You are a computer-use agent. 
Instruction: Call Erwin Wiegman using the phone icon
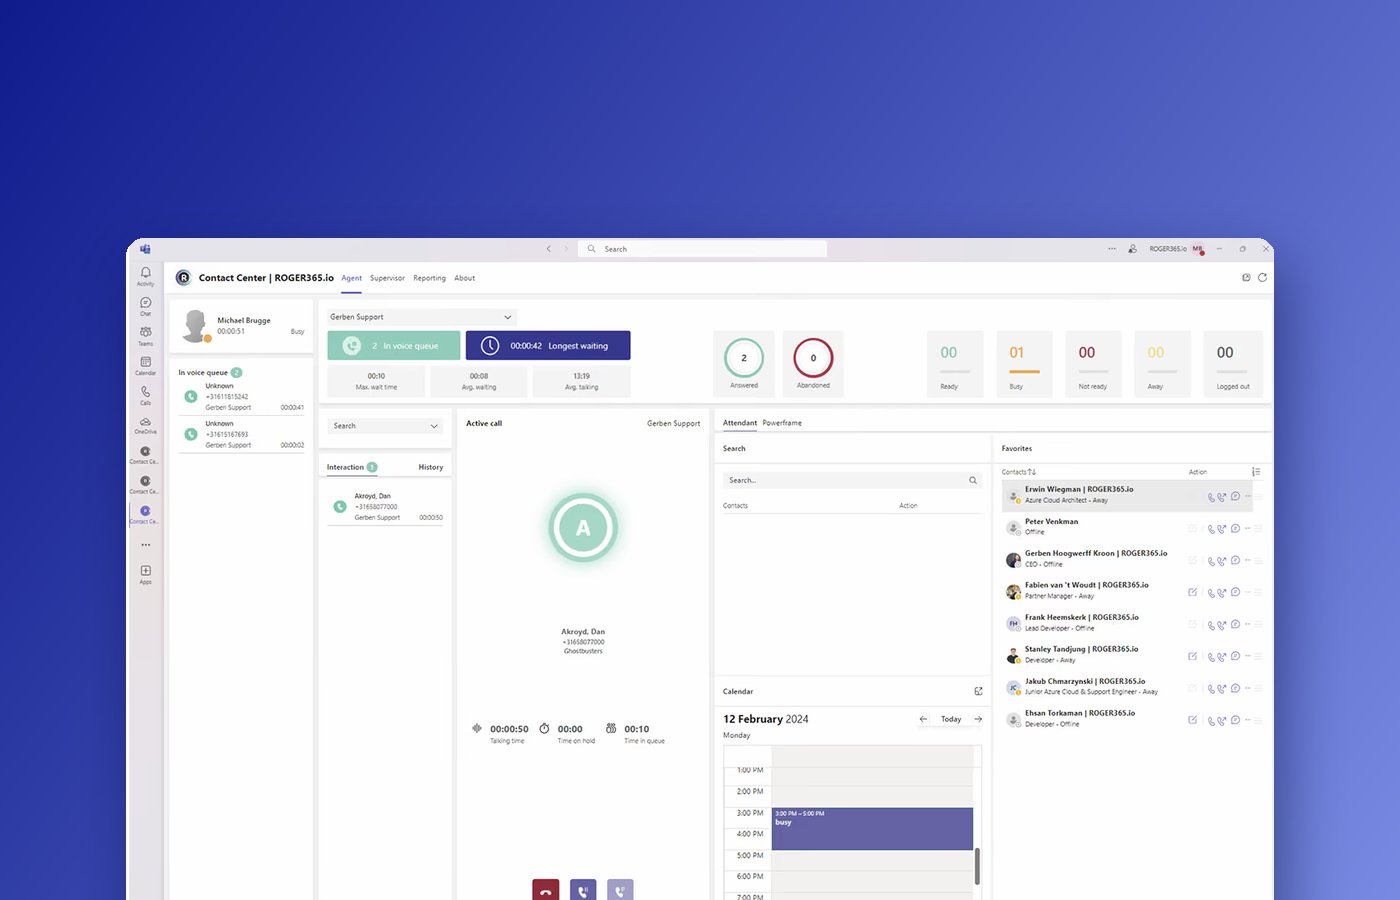pyautogui.click(x=1212, y=497)
